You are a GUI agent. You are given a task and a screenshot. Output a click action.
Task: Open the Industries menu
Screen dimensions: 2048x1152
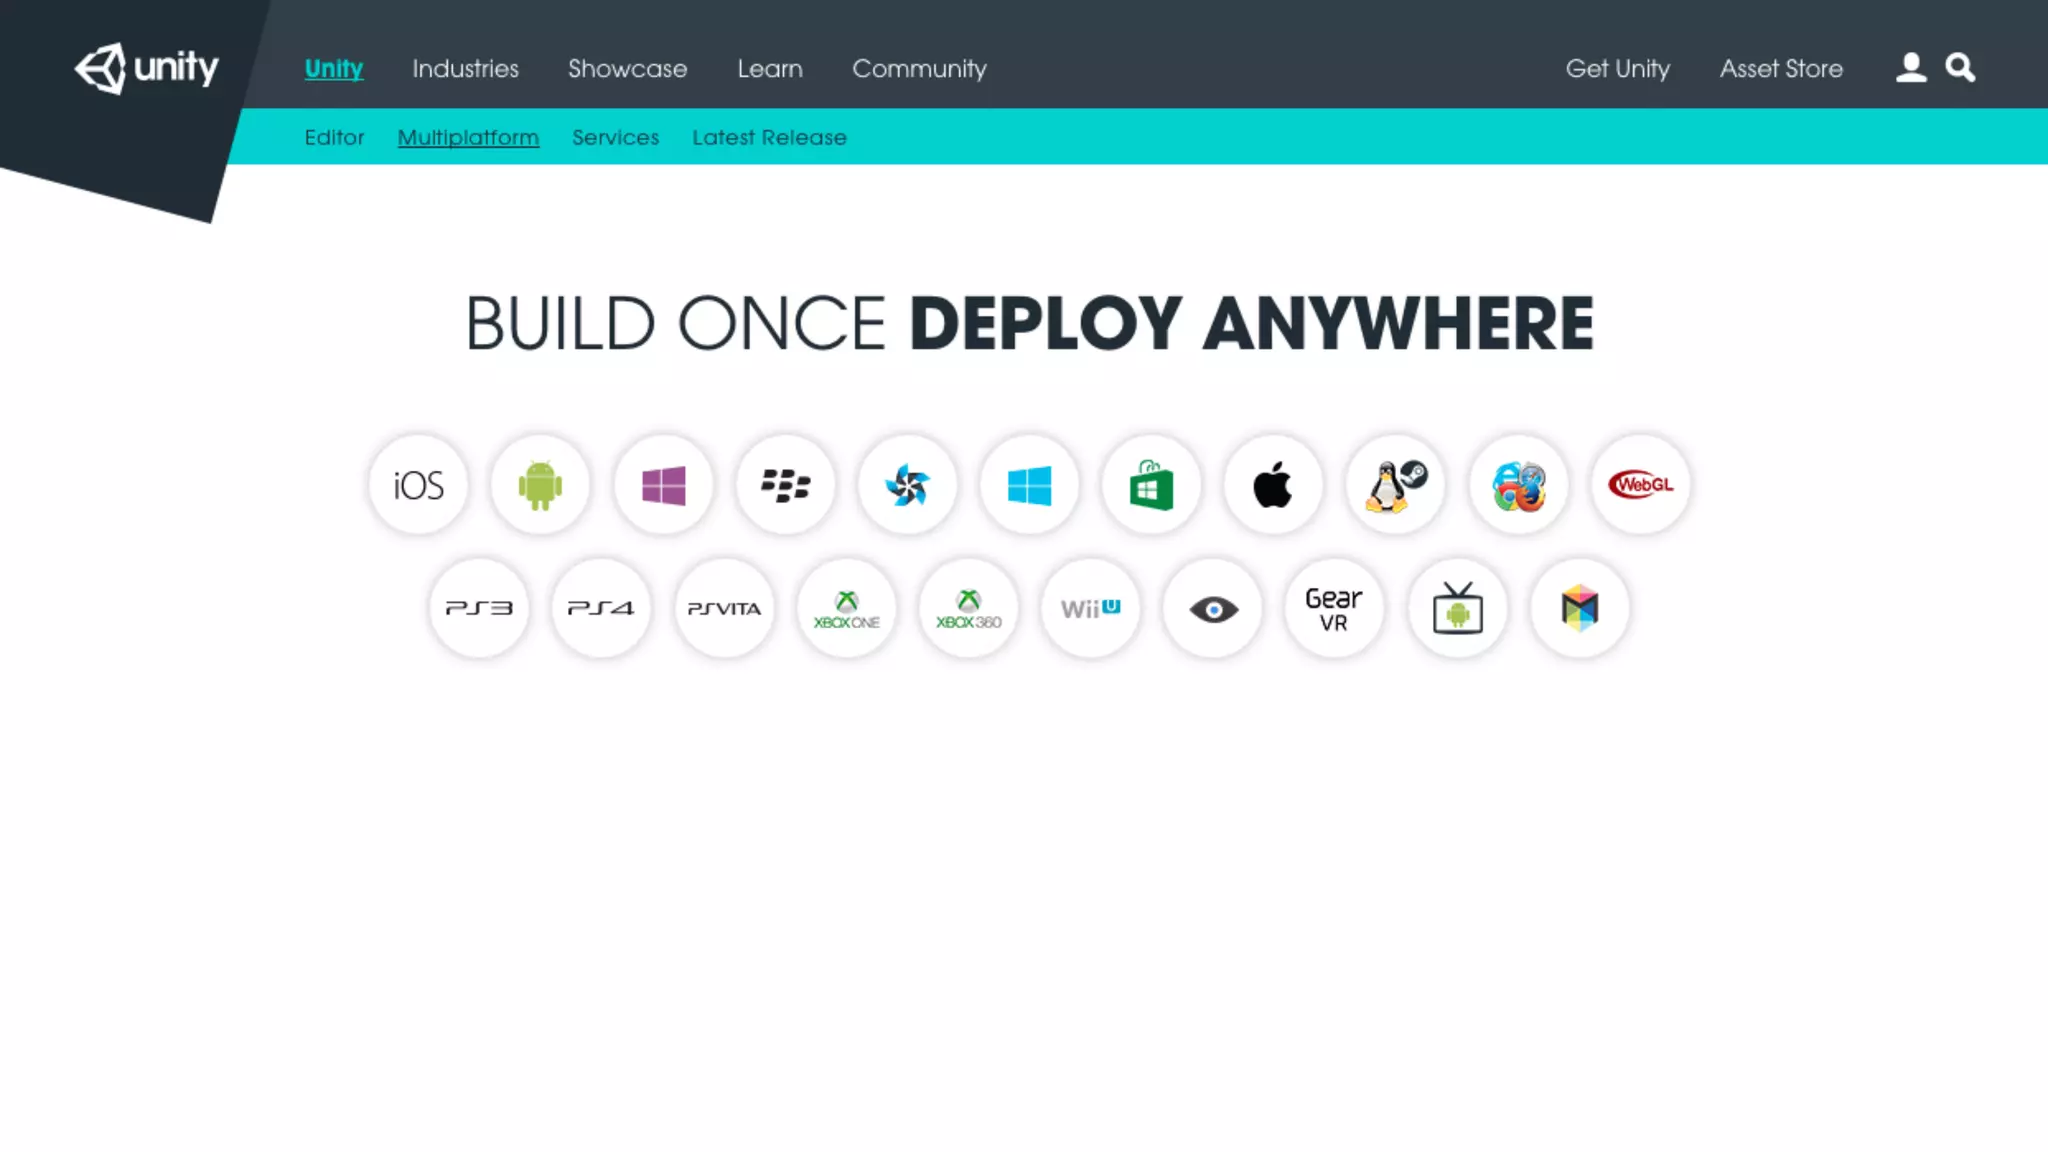coord(465,68)
